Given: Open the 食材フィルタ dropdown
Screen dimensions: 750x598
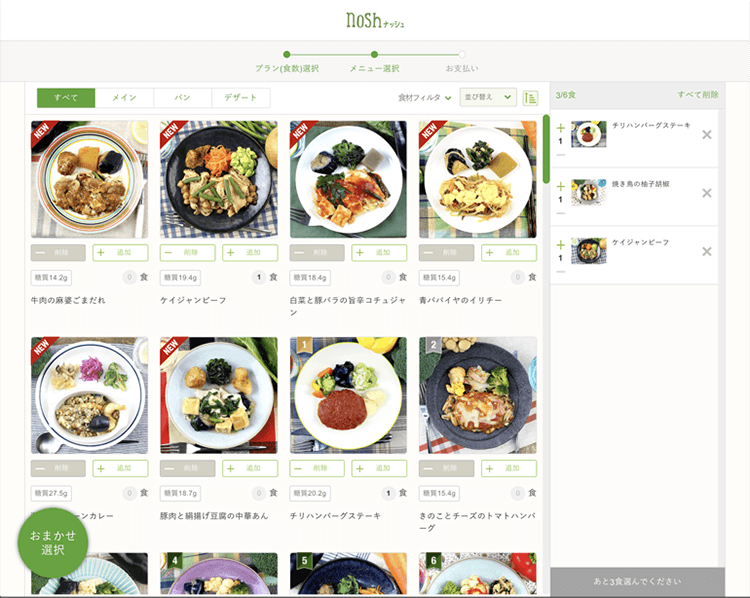Looking at the screenshot, I should point(425,98).
